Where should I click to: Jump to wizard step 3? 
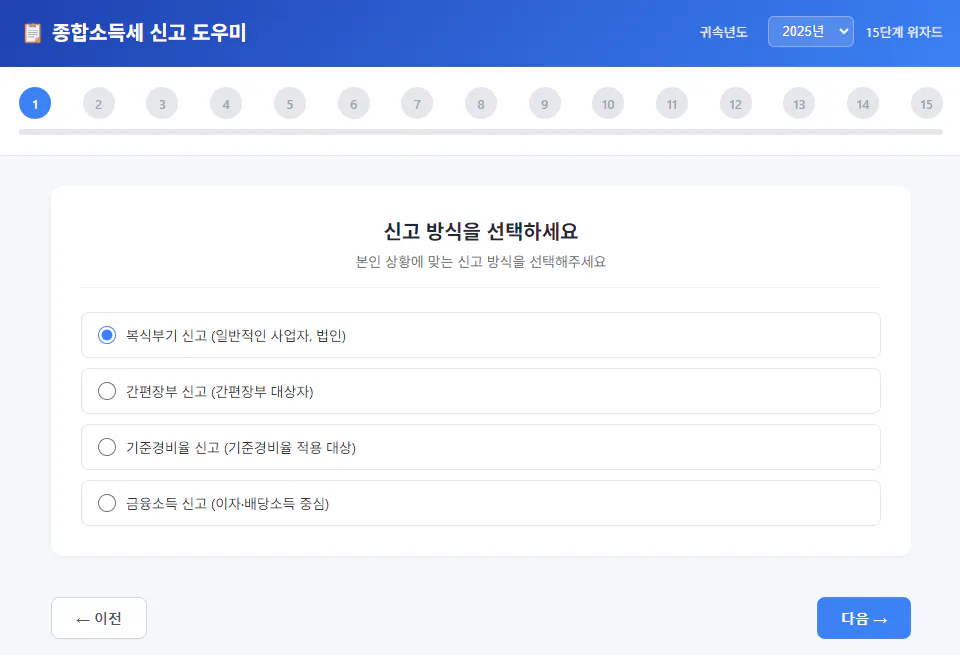click(x=162, y=103)
